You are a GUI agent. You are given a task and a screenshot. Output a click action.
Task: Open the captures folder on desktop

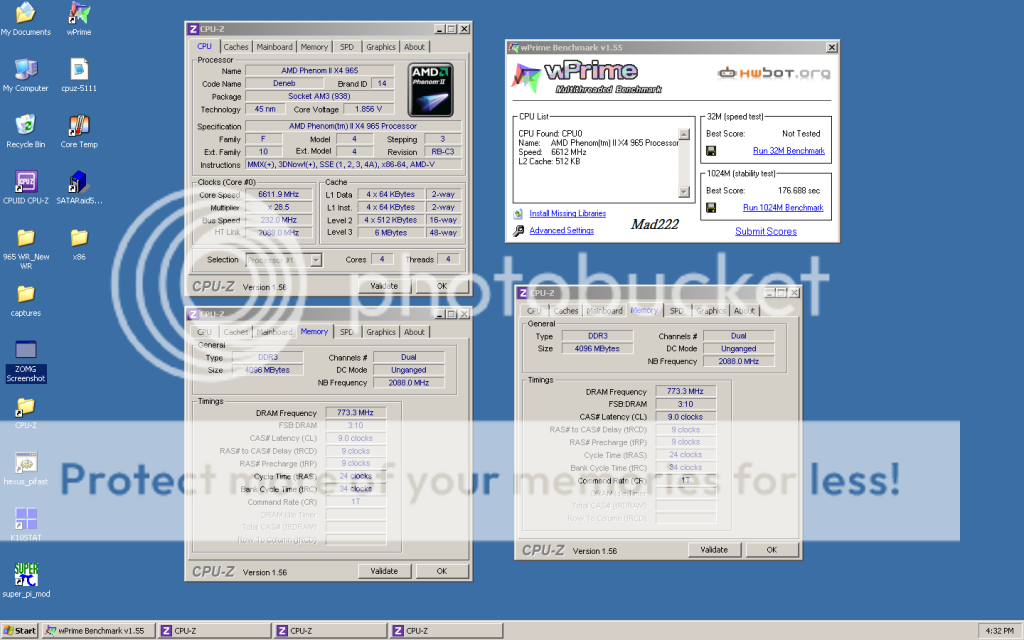point(26,294)
